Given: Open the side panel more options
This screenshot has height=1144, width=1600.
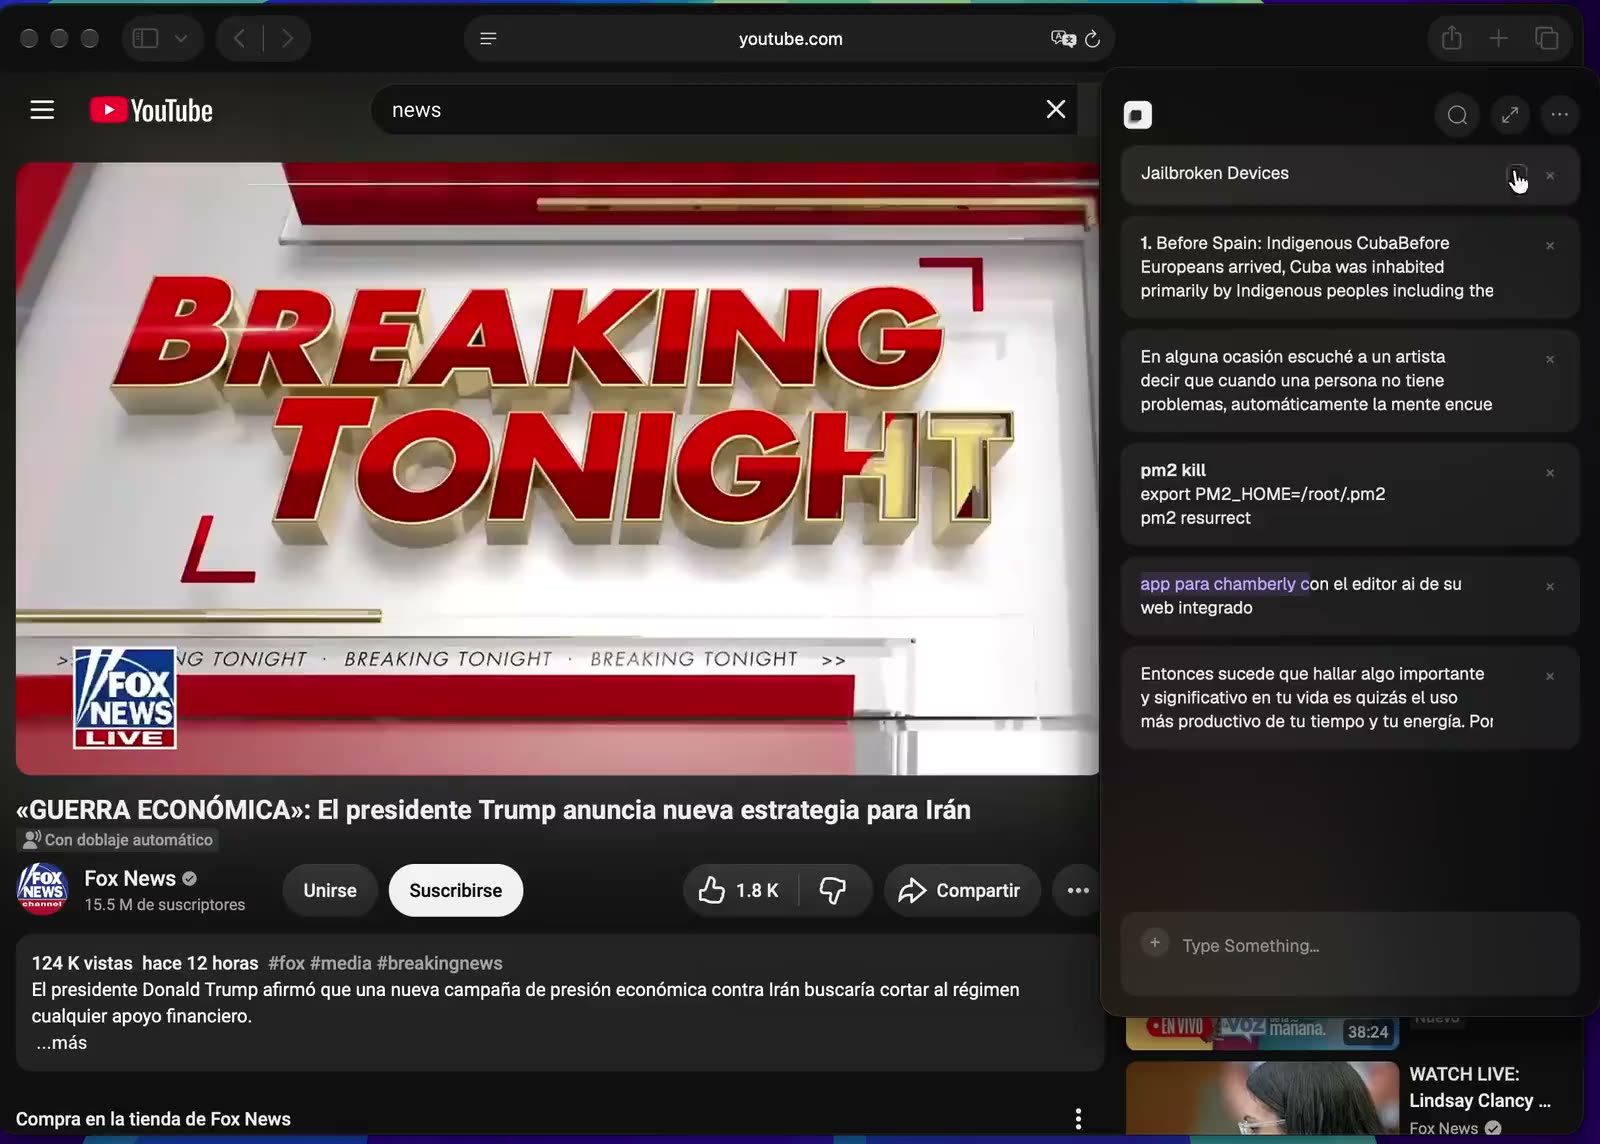Looking at the screenshot, I should point(1560,115).
